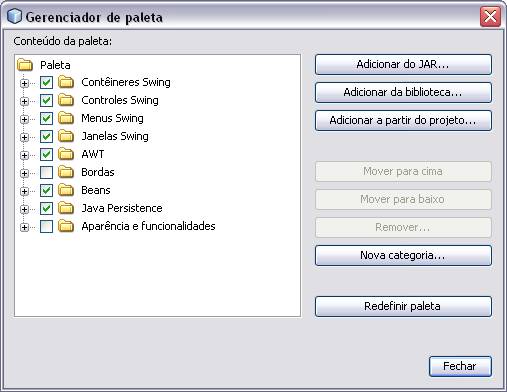
Task: Expand the Contêineres Swing tree node
Action: [x=24, y=83]
